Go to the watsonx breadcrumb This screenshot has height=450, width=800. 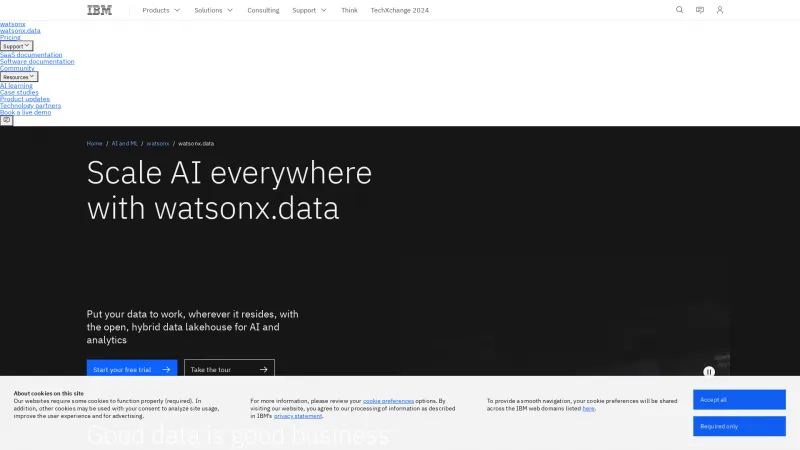158,143
